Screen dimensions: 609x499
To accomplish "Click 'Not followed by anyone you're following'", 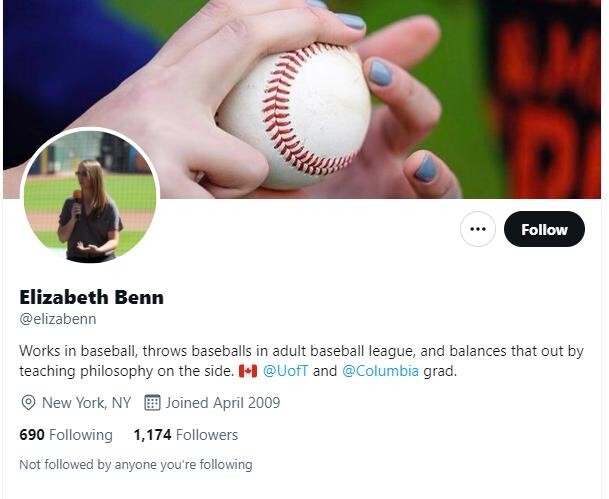I will point(136,464).
